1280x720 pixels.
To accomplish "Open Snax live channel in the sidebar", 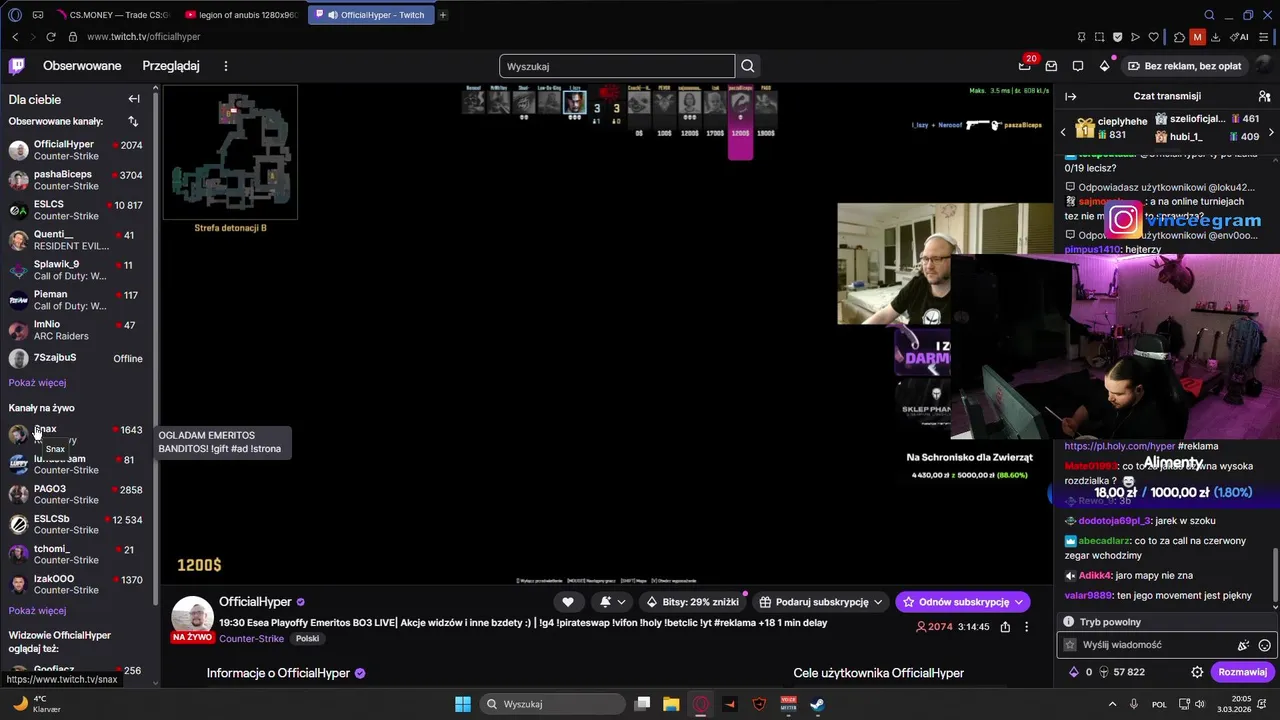I will (x=76, y=434).
